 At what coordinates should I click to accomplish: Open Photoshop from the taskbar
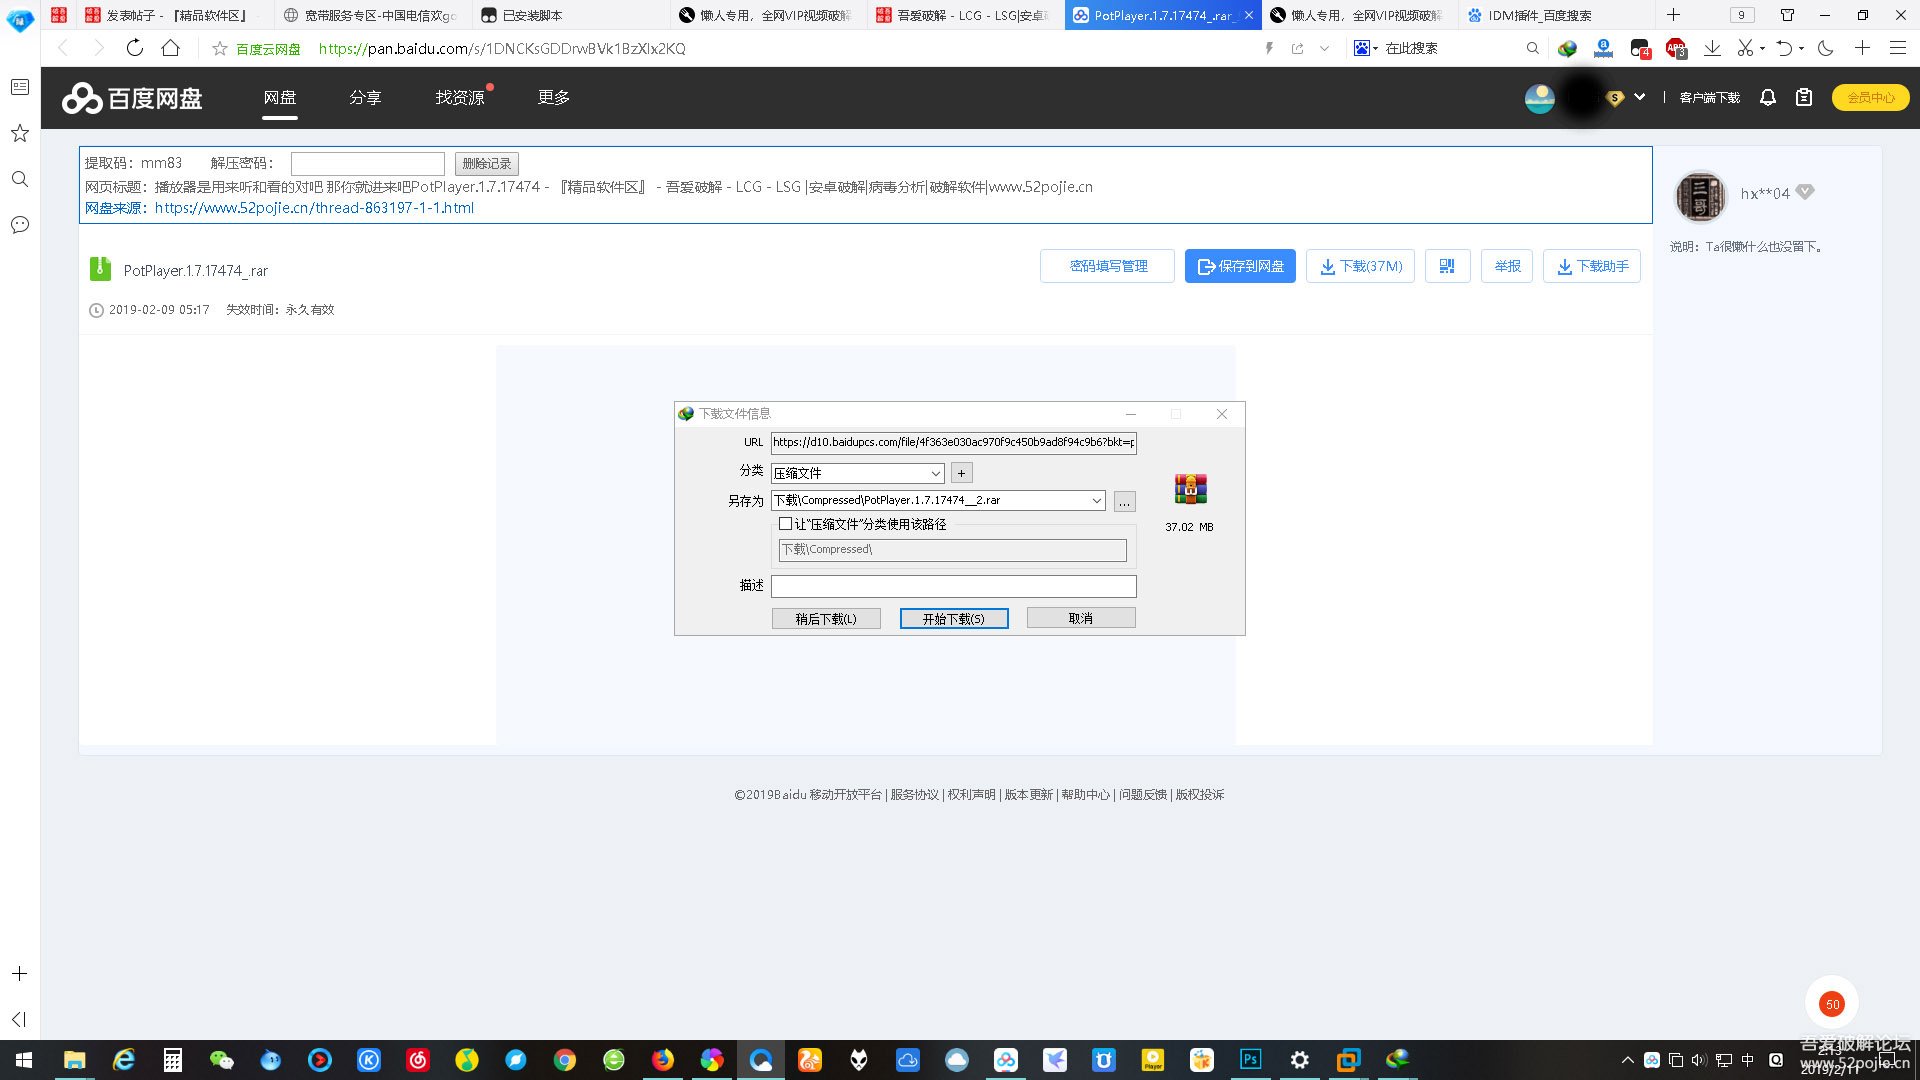(1250, 1059)
